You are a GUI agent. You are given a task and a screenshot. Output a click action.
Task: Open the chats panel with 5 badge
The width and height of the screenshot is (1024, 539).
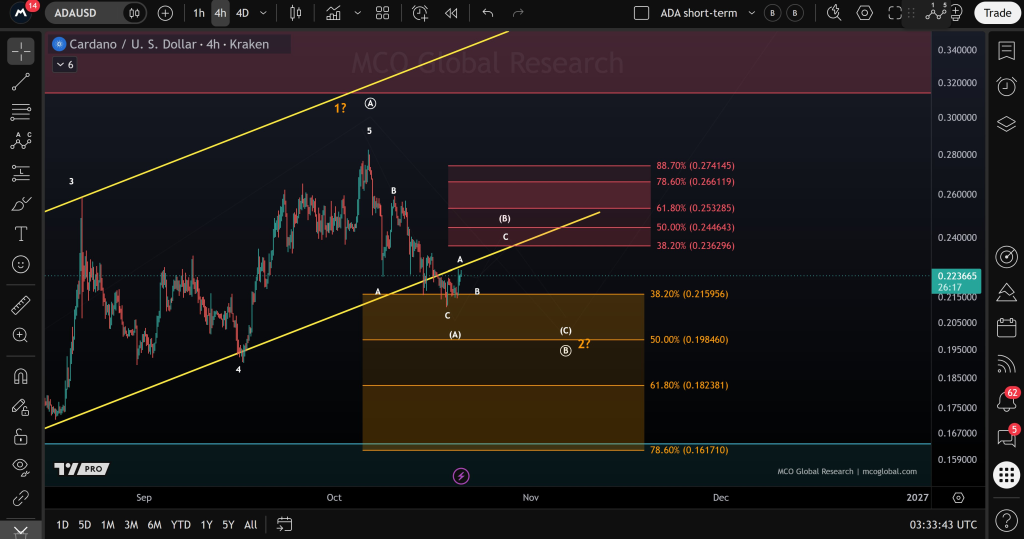(1006, 436)
